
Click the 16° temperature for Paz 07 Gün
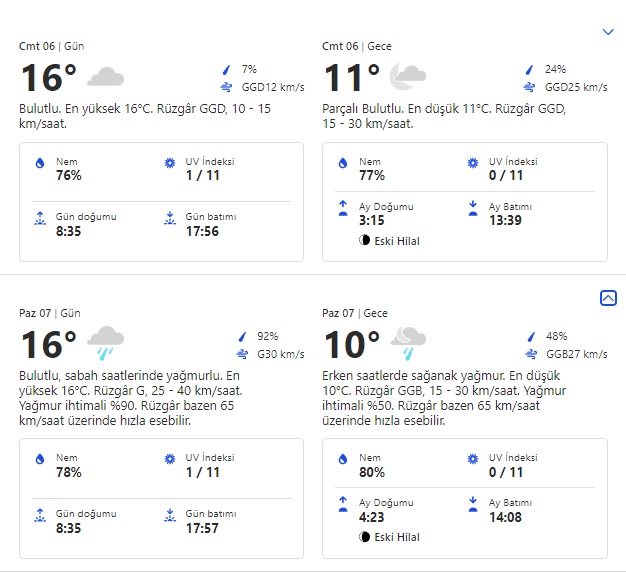coord(48,345)
